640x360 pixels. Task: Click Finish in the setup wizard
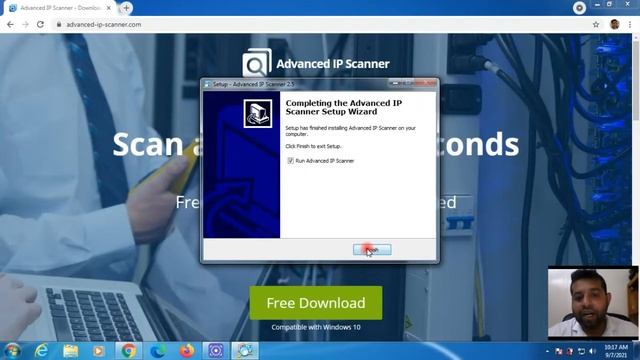[x=372, y=249]
